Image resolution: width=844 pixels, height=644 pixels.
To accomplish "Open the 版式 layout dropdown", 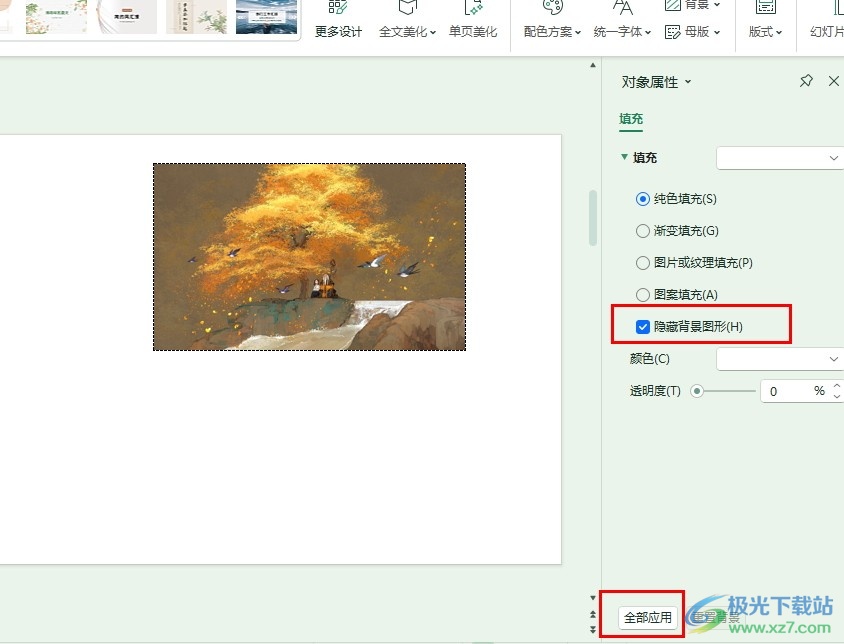I will click(765, 20).
